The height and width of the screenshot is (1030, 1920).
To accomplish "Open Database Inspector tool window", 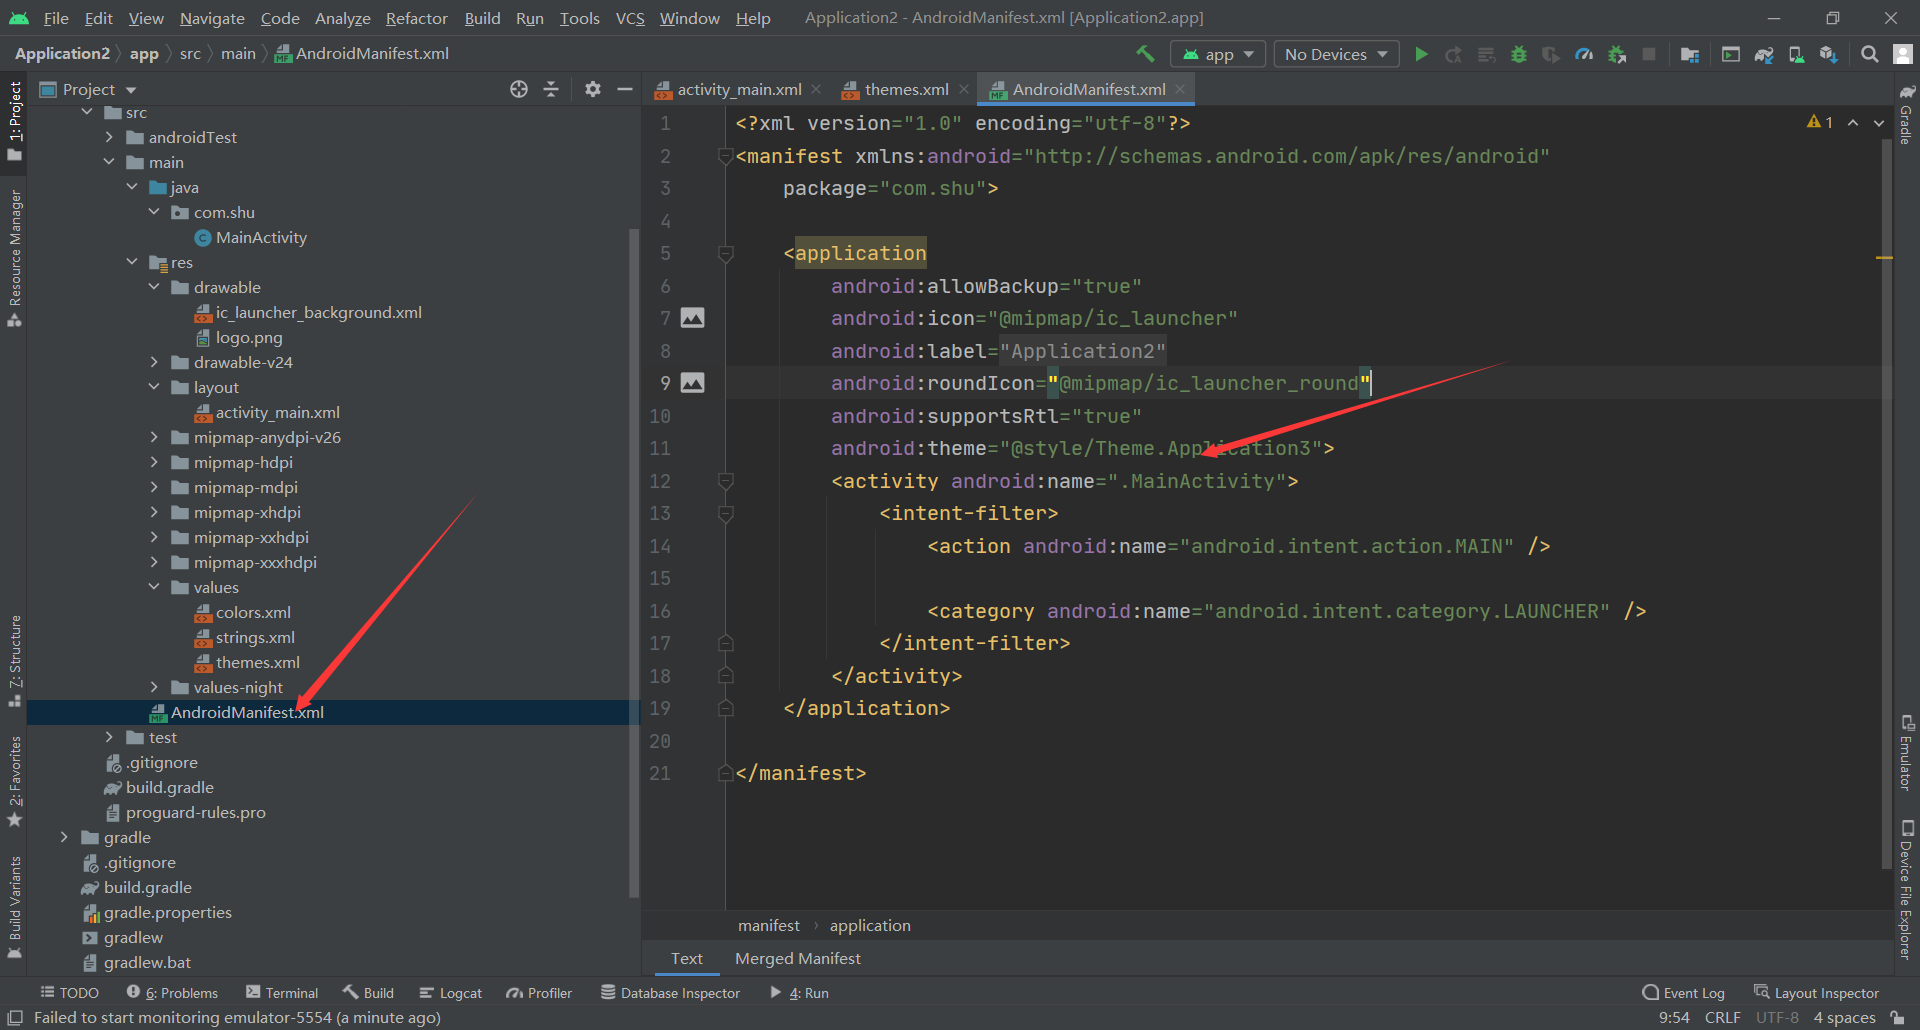I will click(670, 993).
